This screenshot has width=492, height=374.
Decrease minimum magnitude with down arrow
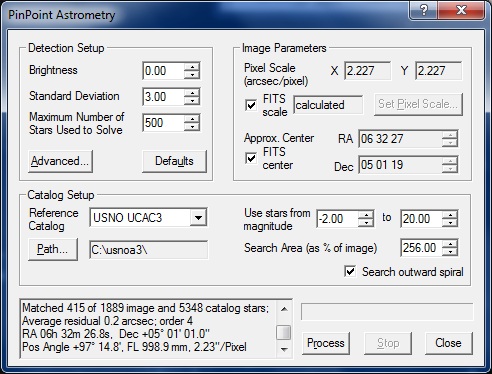coord(366,223)
